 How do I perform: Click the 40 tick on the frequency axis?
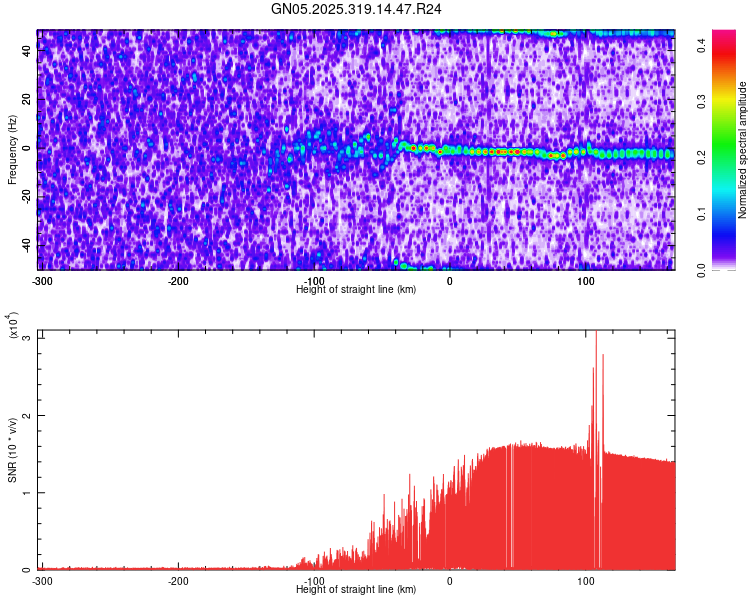pyautogui.click(x=28, y=51)
